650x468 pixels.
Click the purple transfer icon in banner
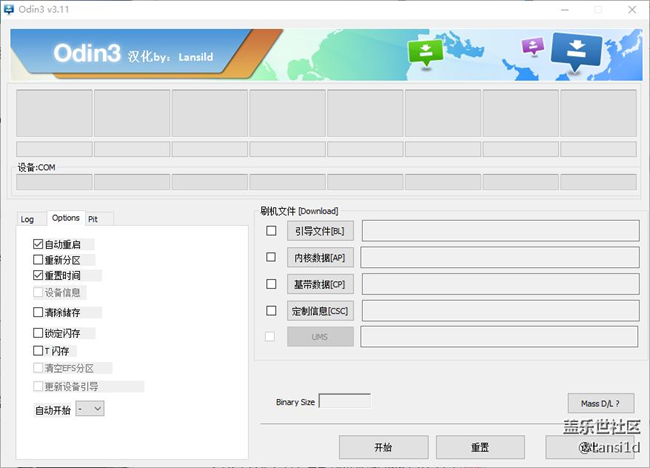click(x=533, y=46)
